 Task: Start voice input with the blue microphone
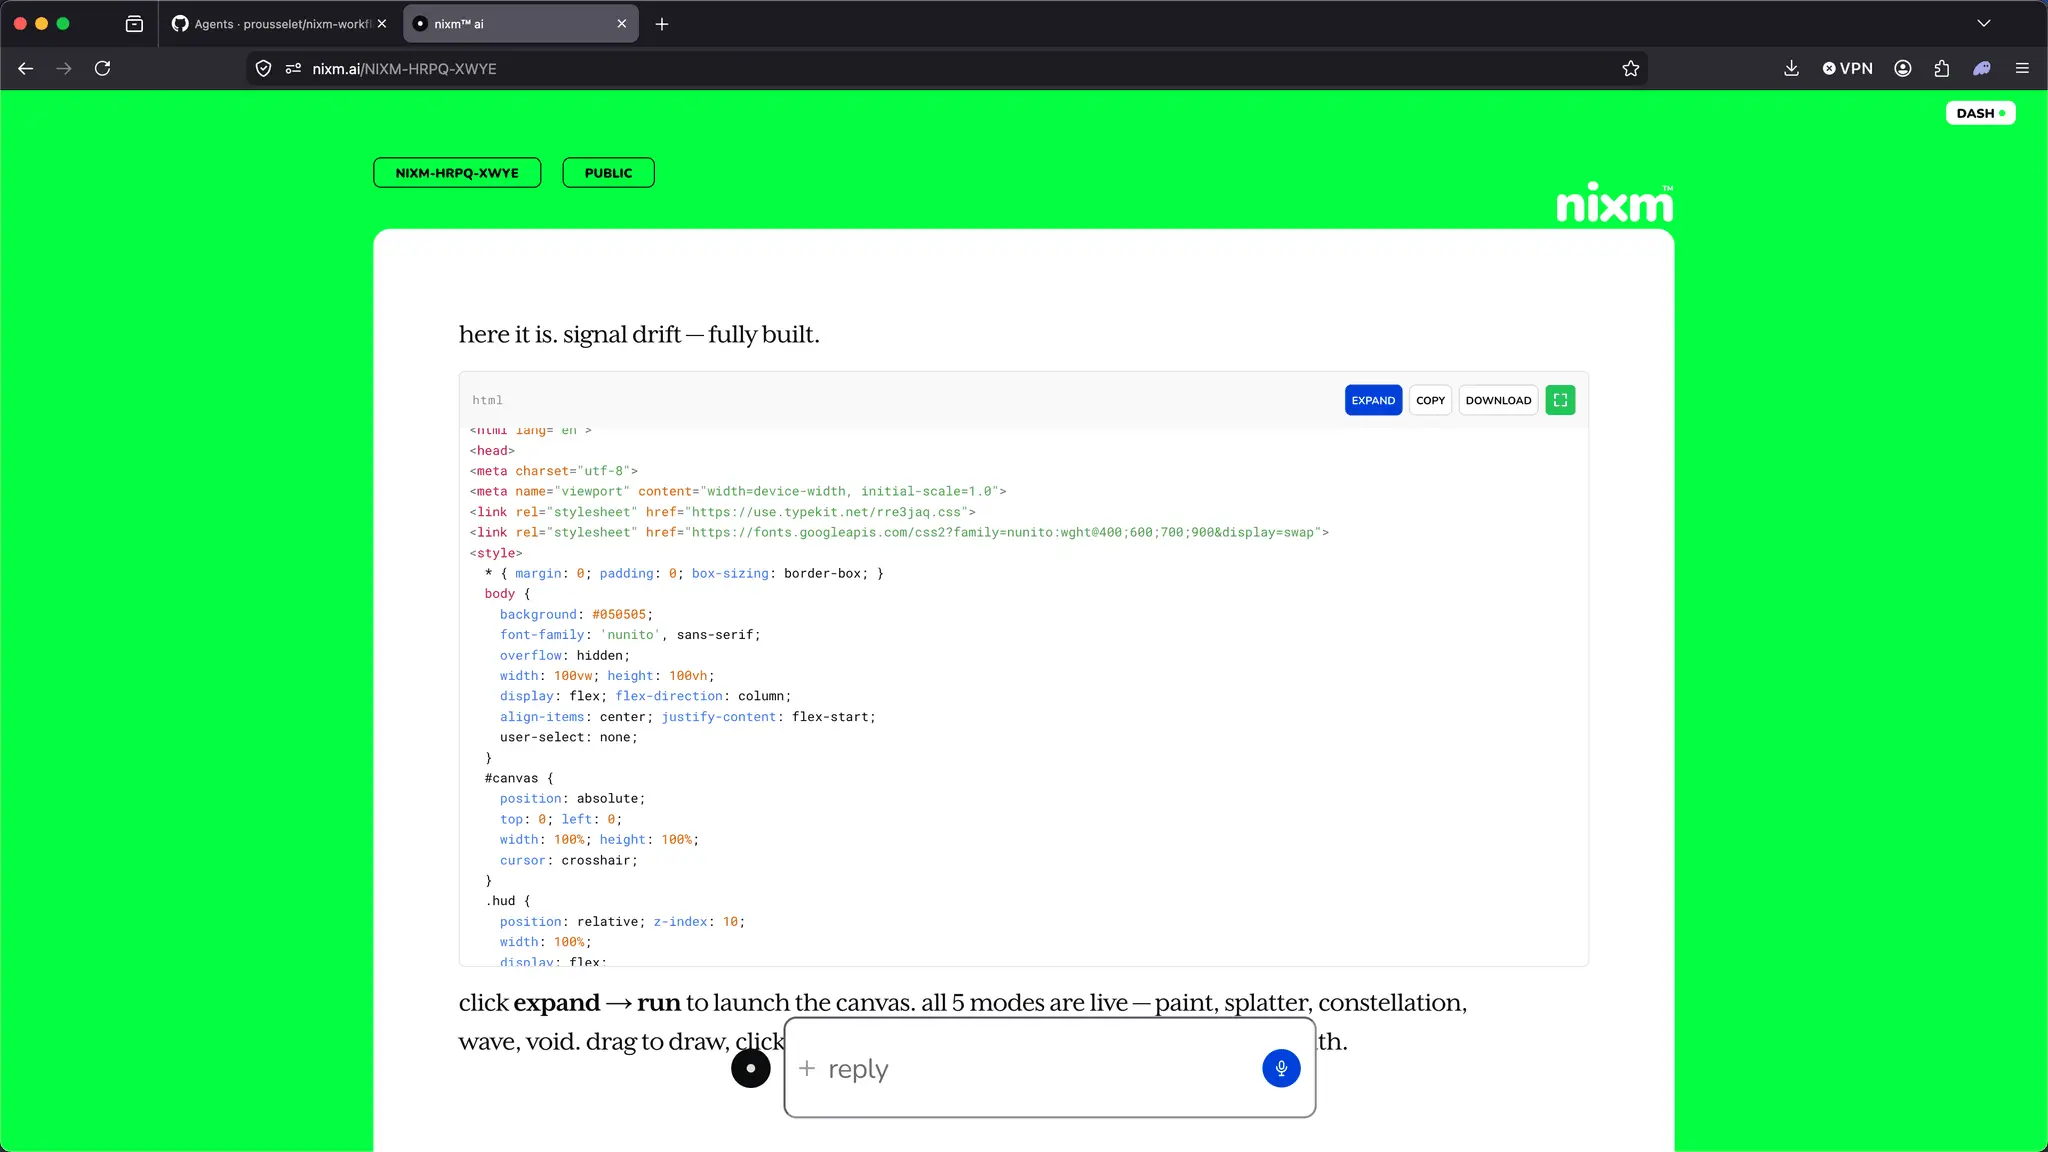(x=1281, y=1068)
